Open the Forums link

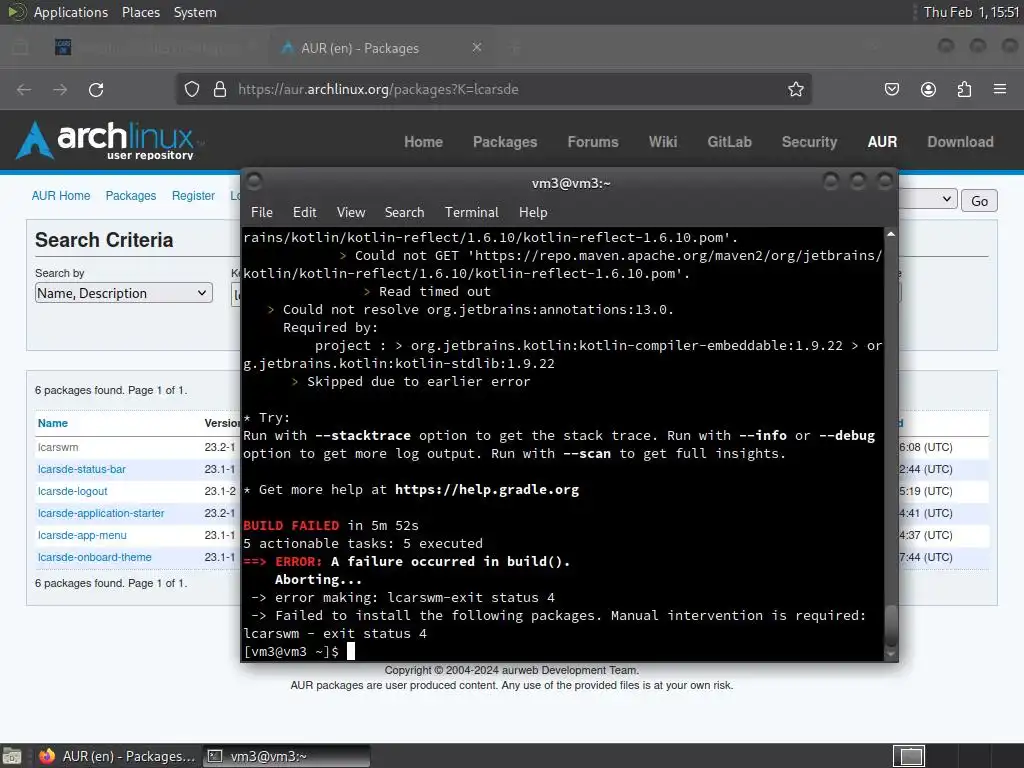pos(593,142)
